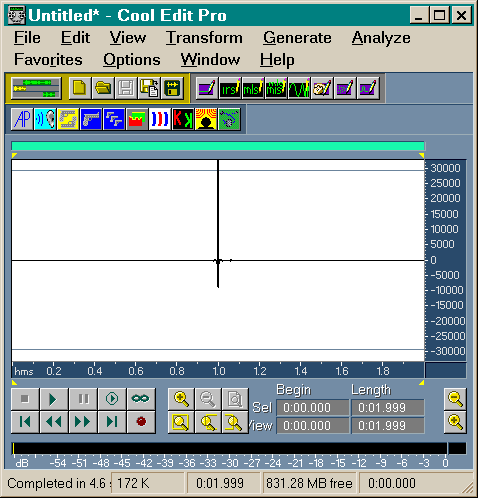This screenshot has width=478, height=498.
Task: Zoom to left edge of selection
Action: click(x=208, y=422)
